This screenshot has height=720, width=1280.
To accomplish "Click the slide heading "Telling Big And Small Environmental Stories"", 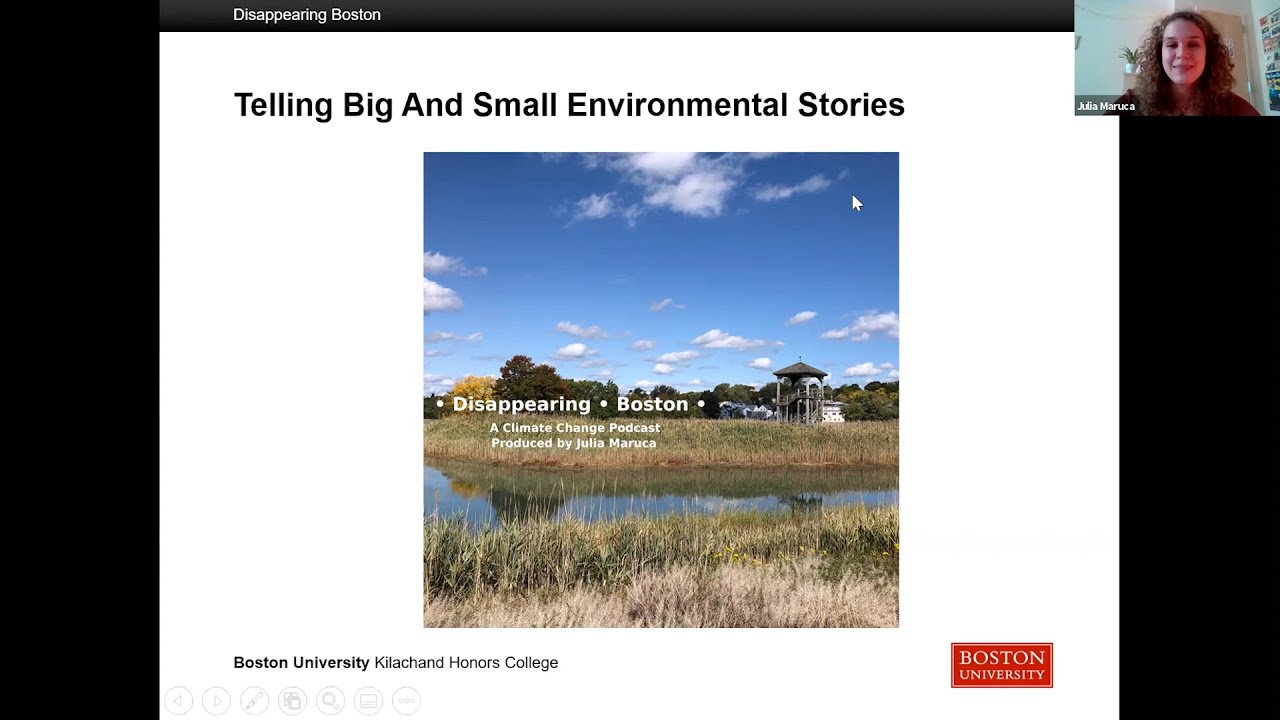I will click(x=569, y=105).
